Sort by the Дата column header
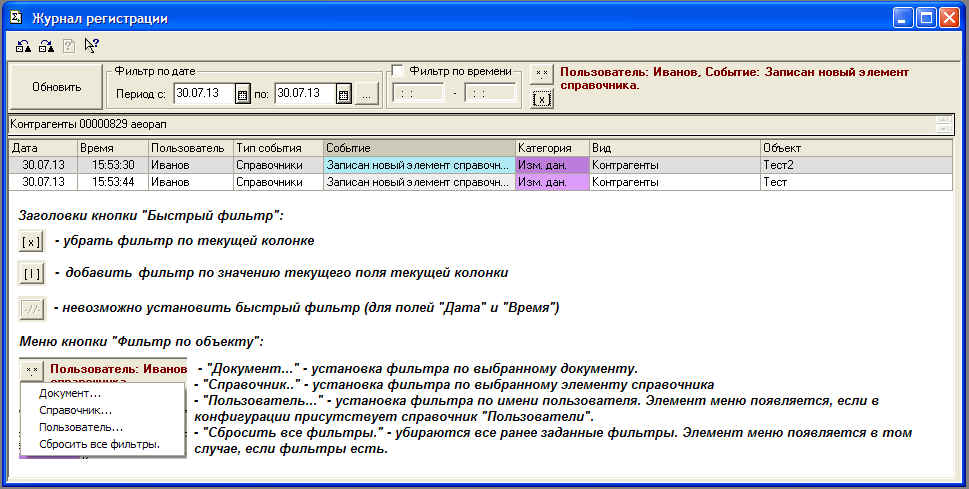The image size is (969, 489). (x=43, y=148)
